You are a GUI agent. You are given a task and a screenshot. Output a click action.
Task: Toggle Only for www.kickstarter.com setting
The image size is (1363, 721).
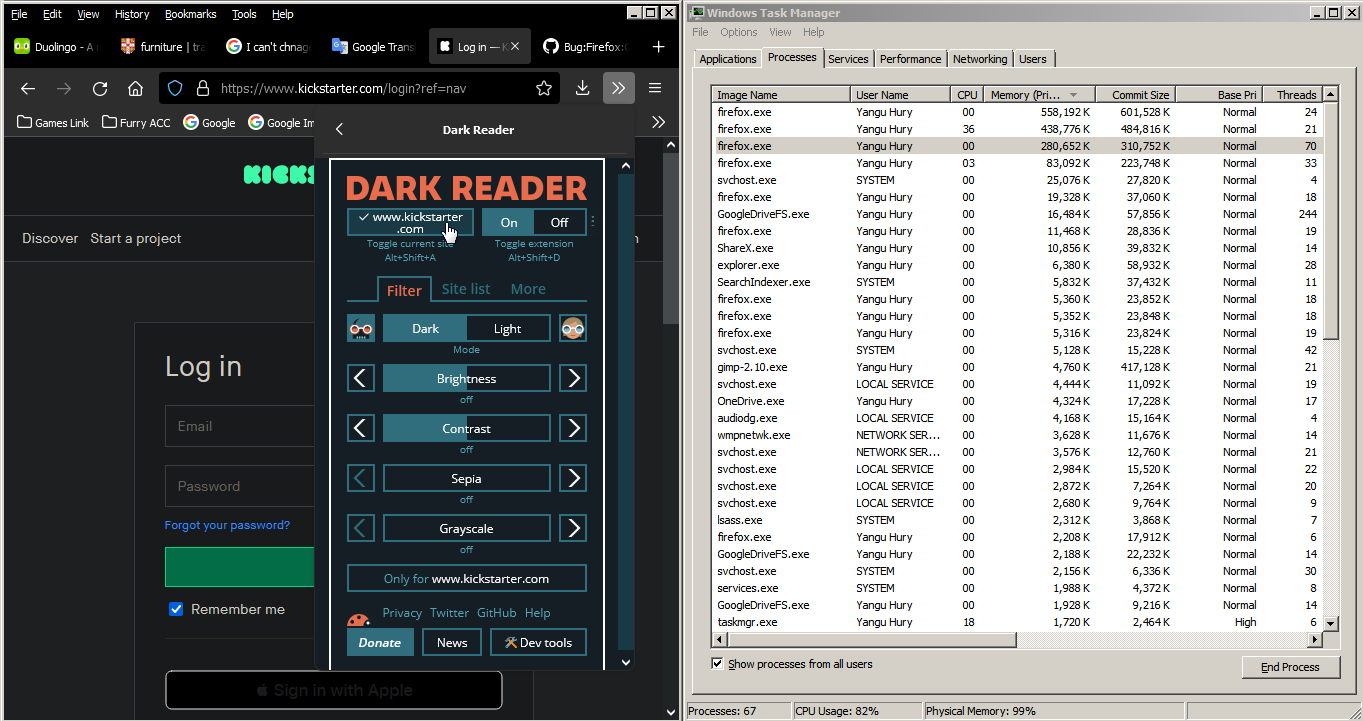click(x=467, y=578)
